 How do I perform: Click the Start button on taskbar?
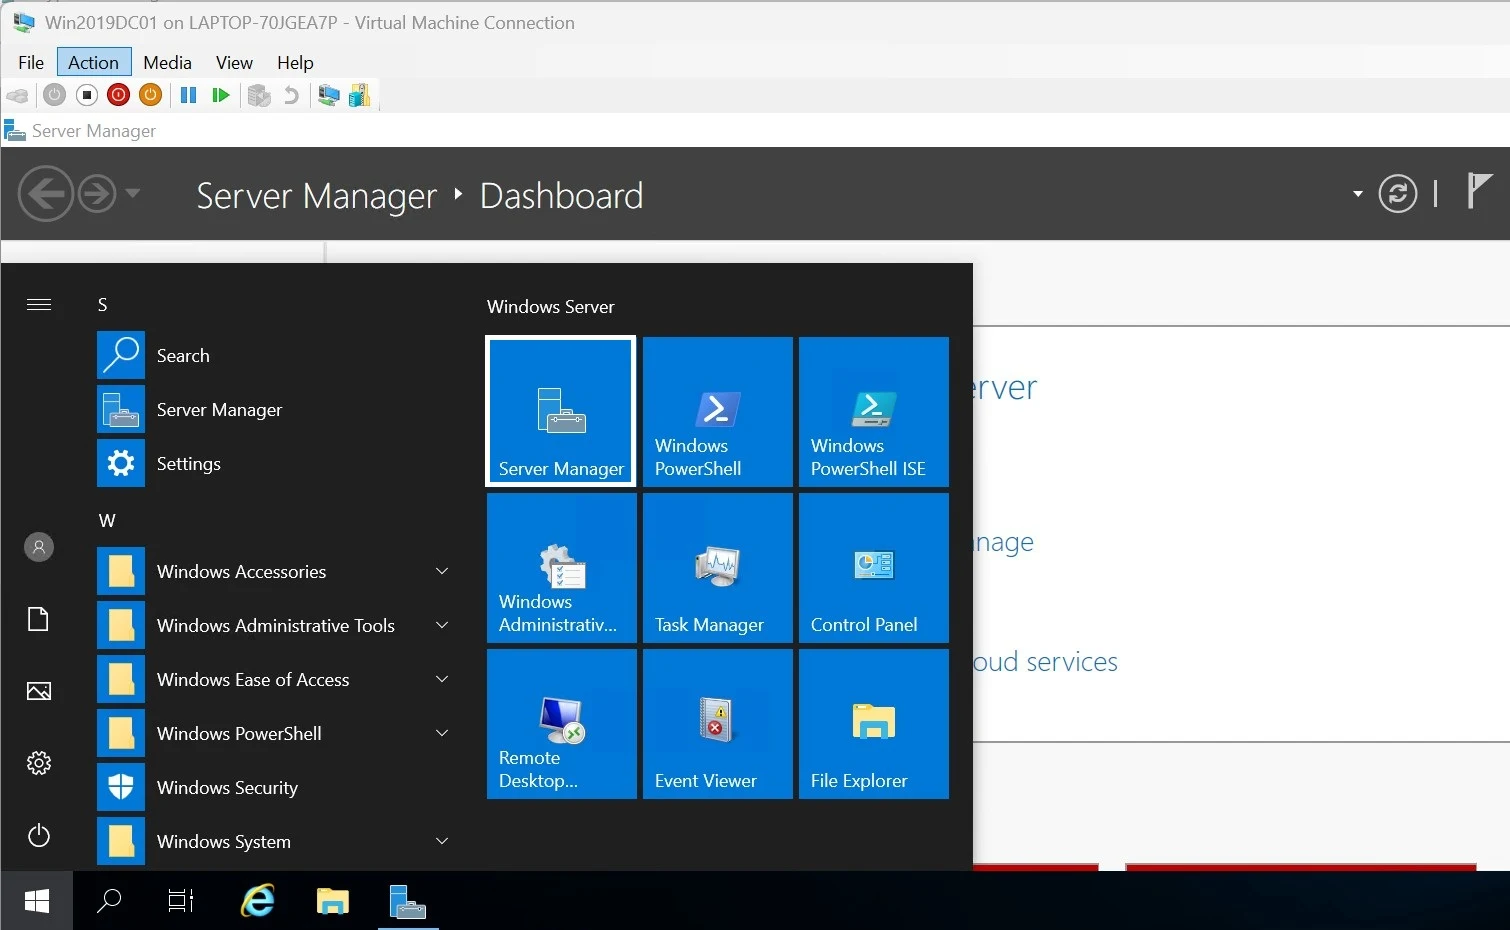click(37, 901)
